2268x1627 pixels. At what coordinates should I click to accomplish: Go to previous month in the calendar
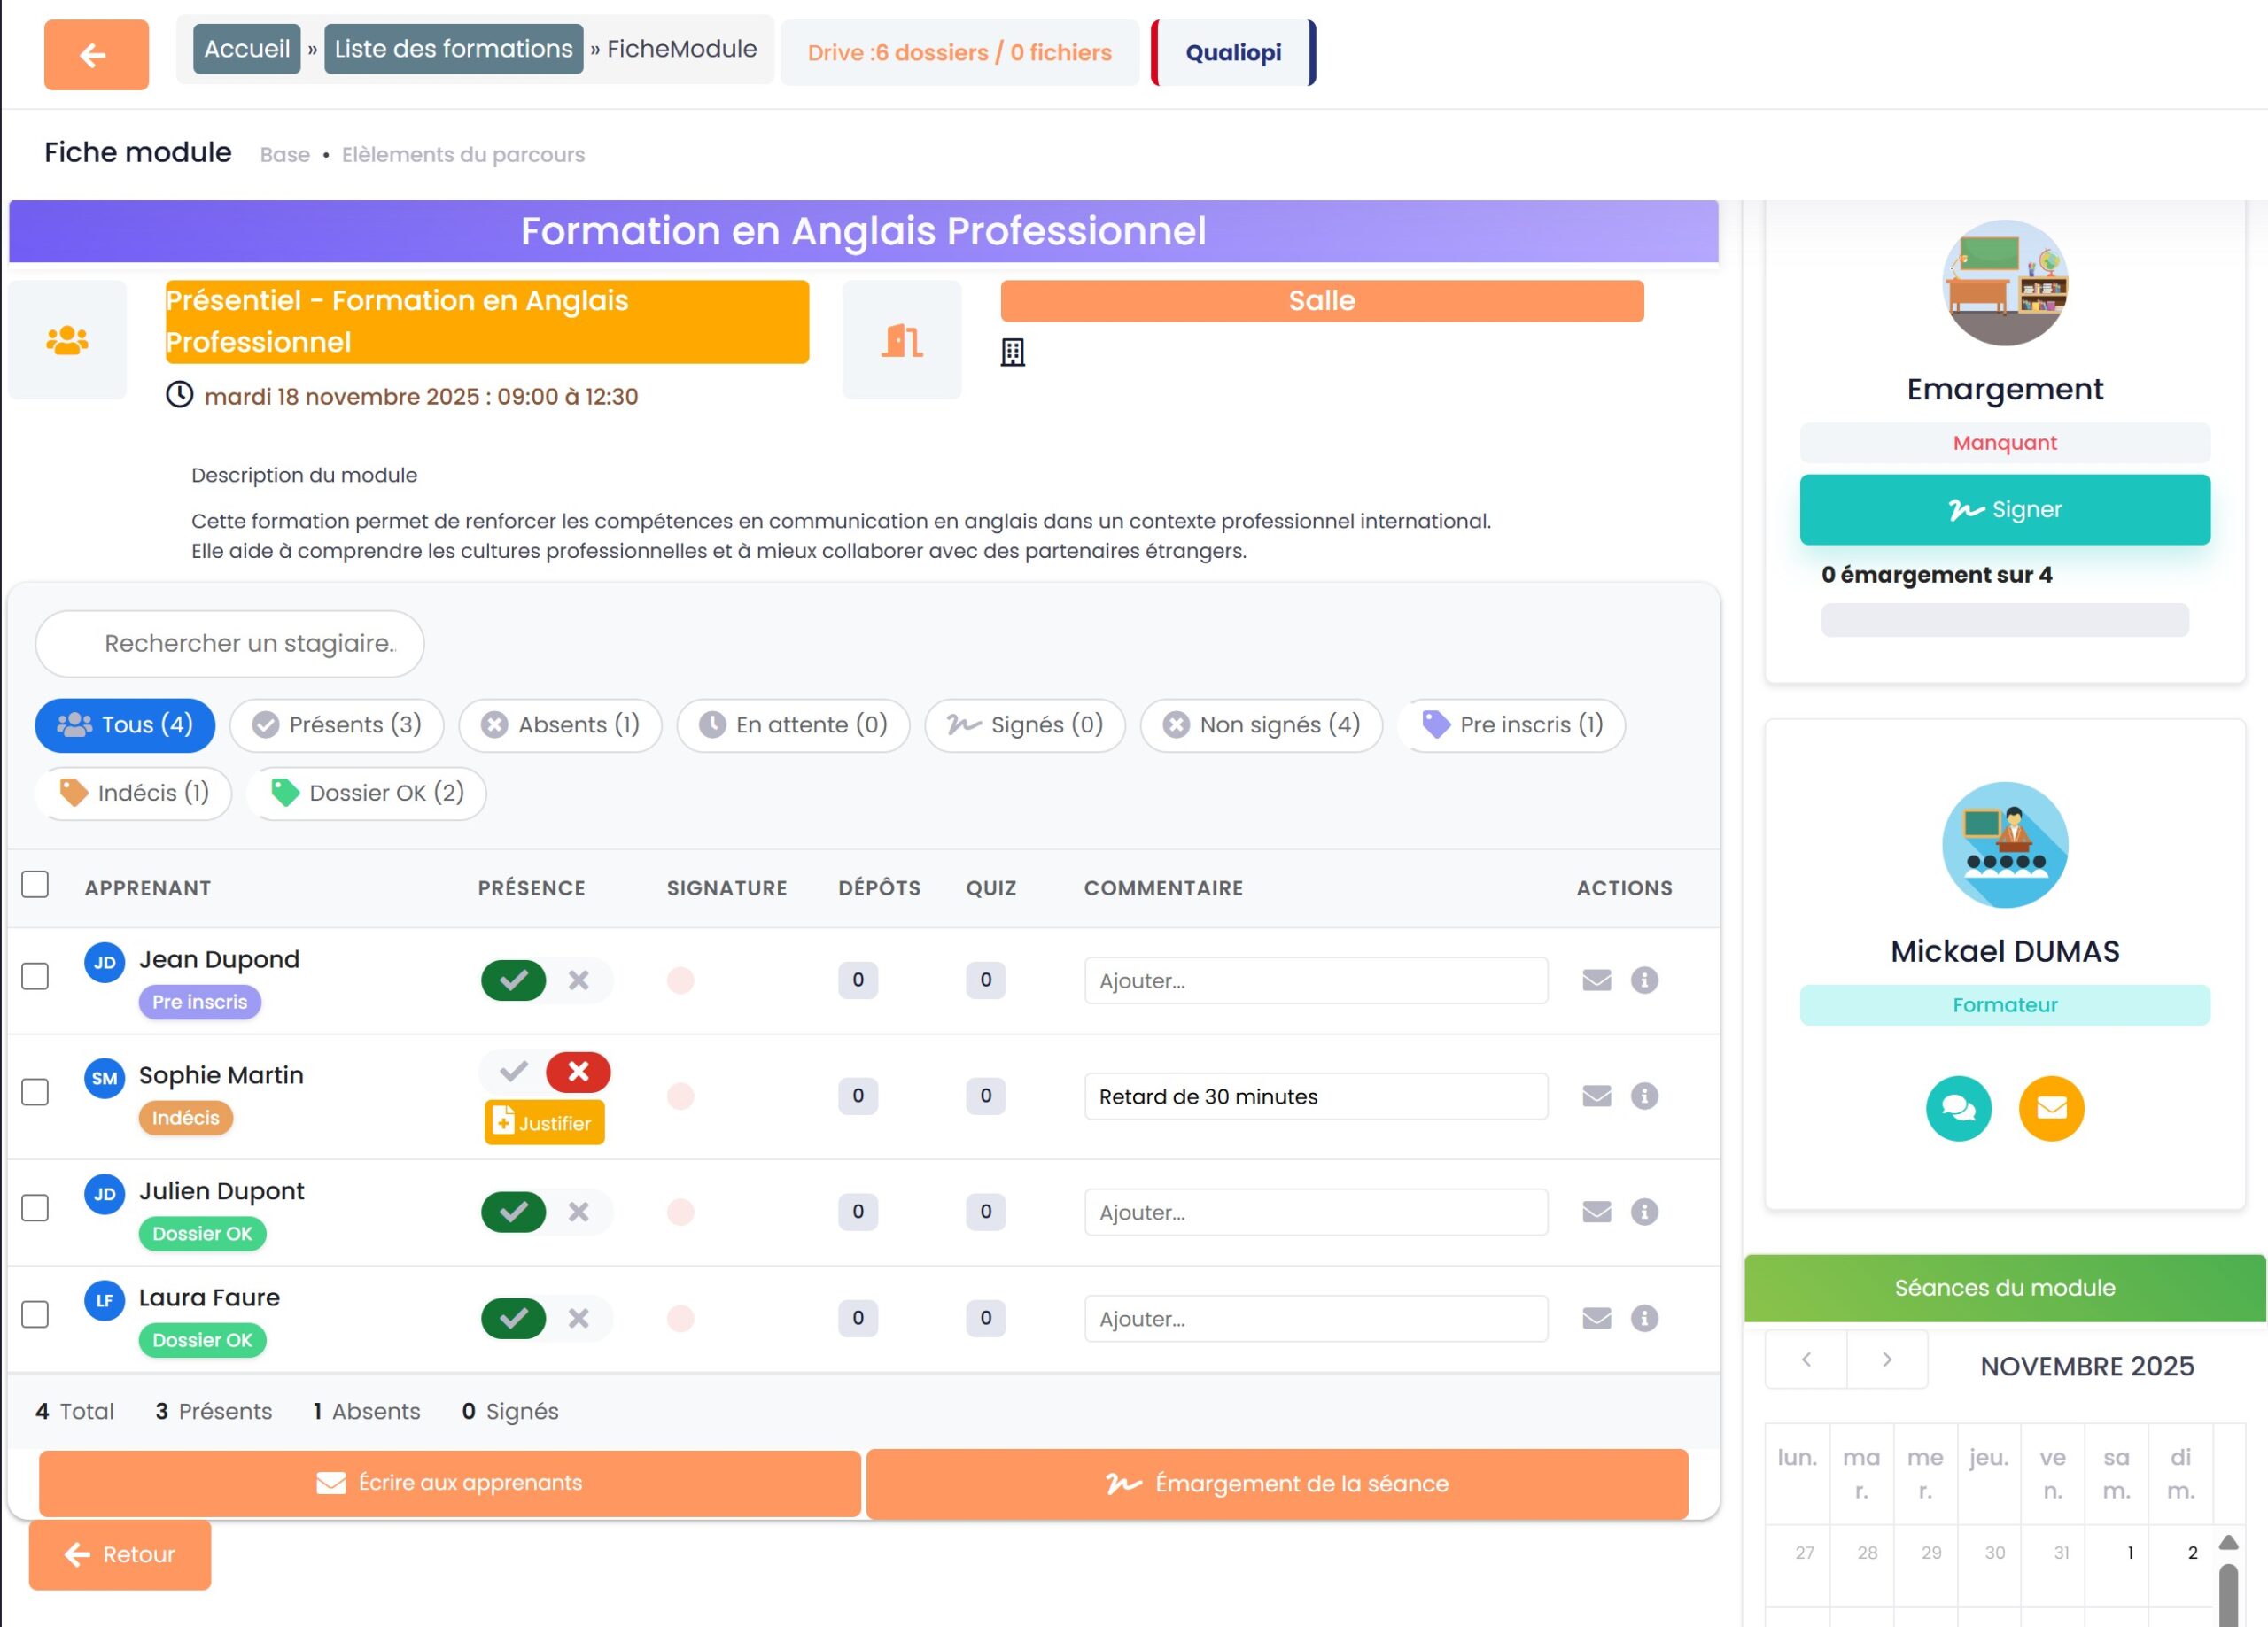click(x=1806, y=1360)
